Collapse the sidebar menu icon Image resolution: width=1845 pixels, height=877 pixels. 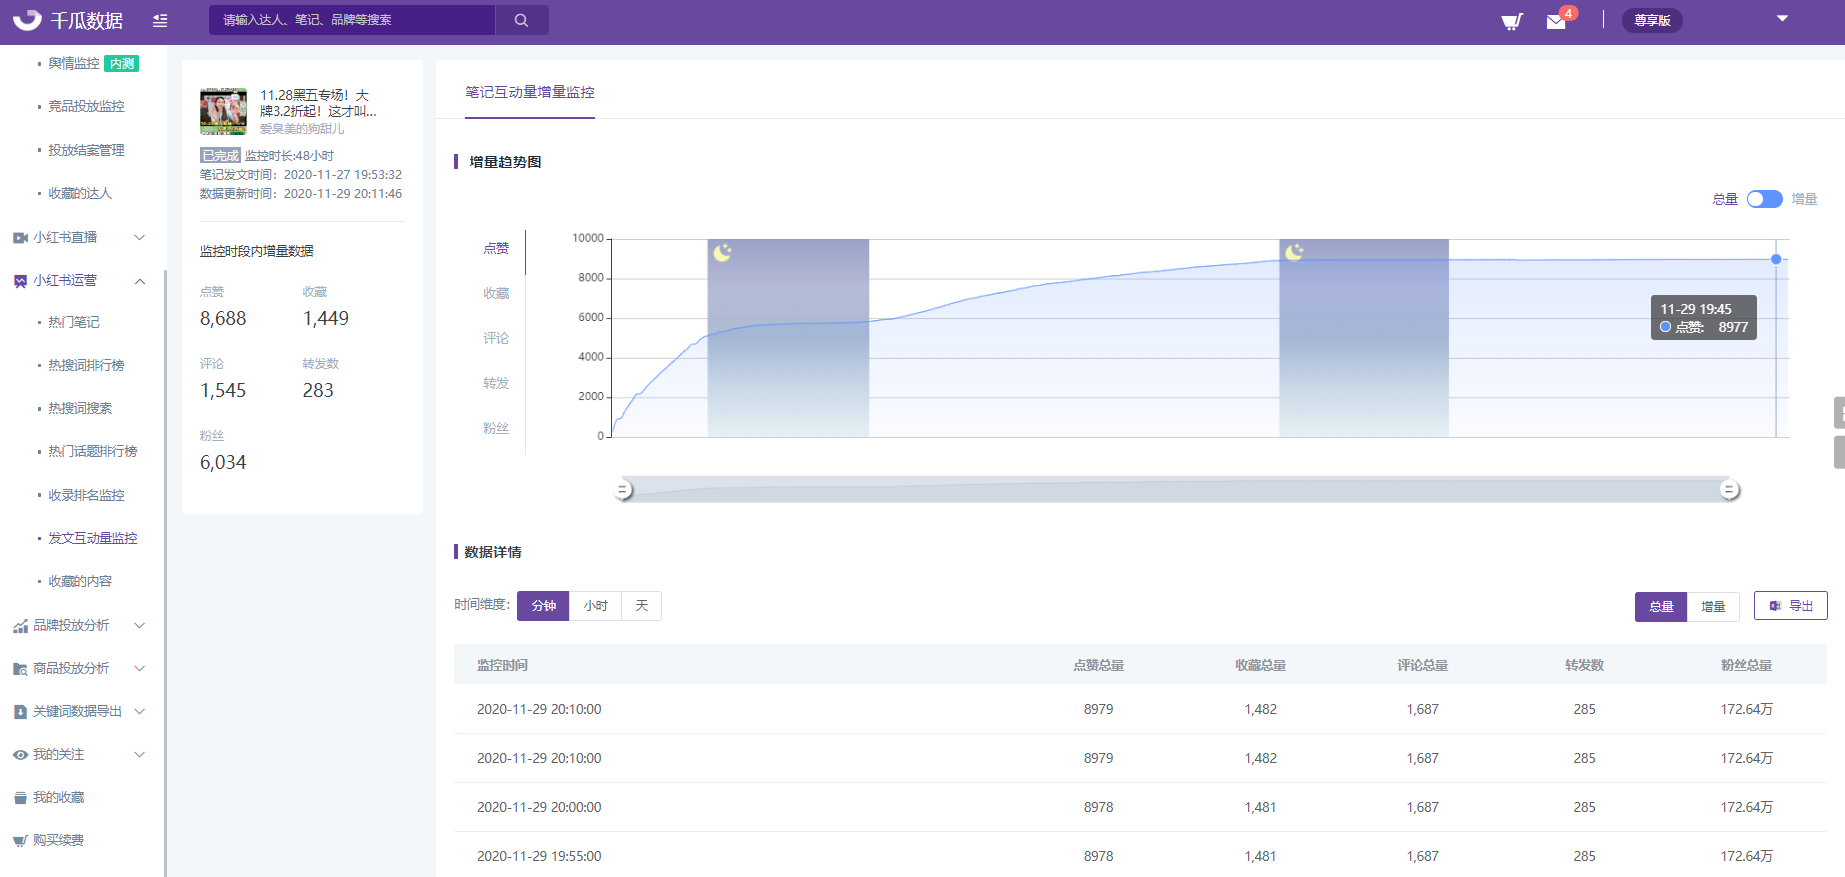click(160, 20)
